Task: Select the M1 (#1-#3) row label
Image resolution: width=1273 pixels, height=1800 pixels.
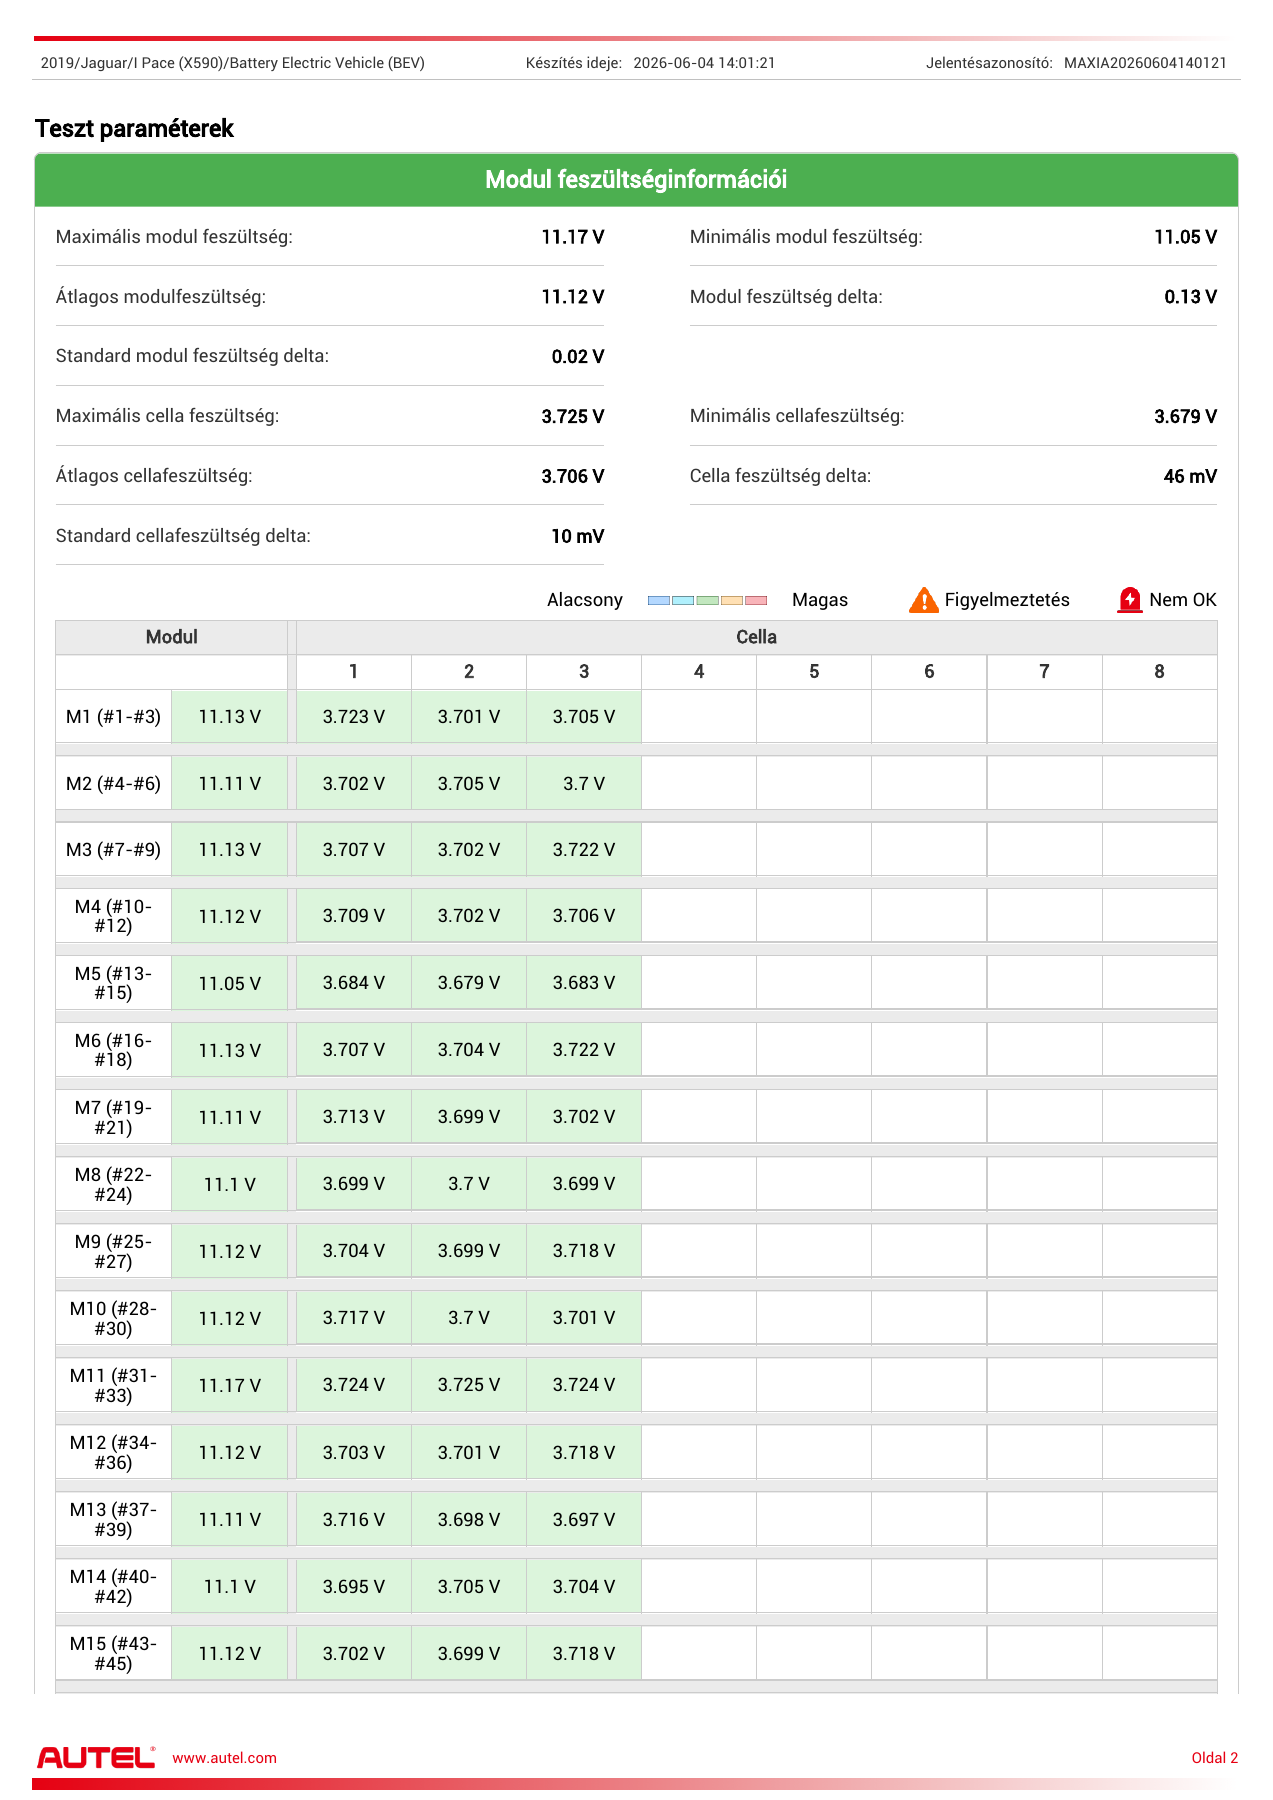Action: click(114, 717)
